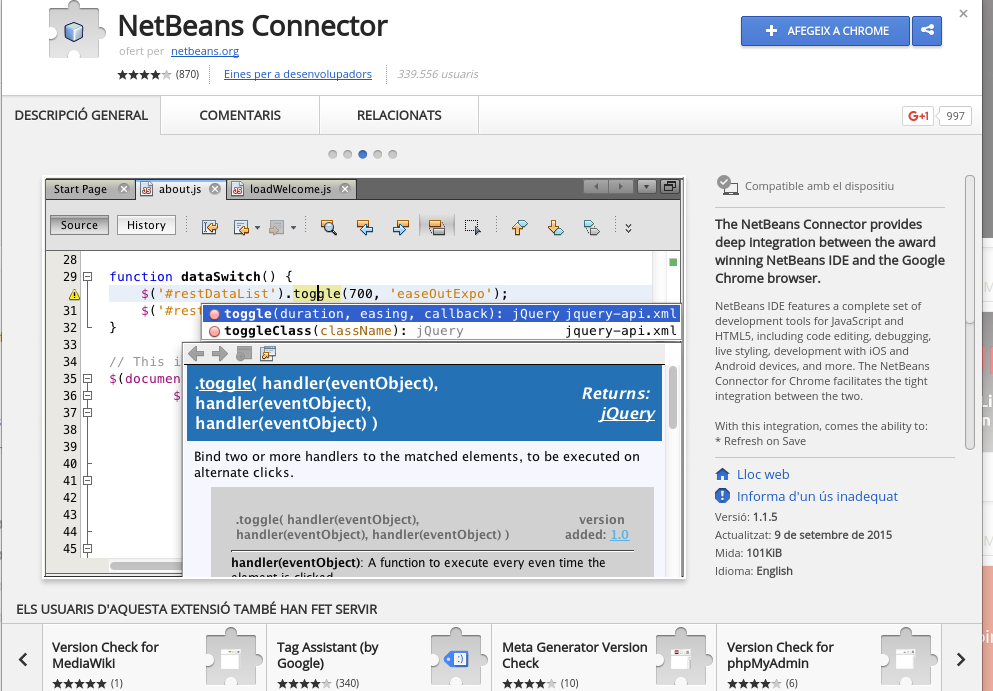Toggle Bookmark using the toolbar icon
This screenshot has height=691, width=993.
click(591, 227)
